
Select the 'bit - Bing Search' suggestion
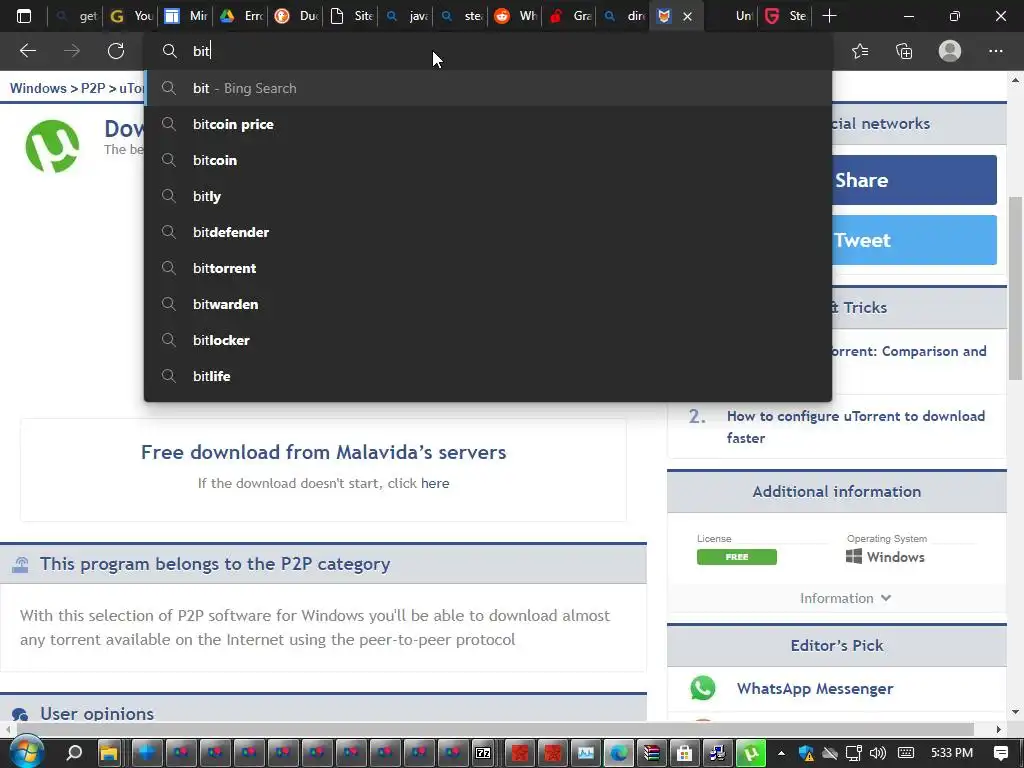tap(488, 88)
